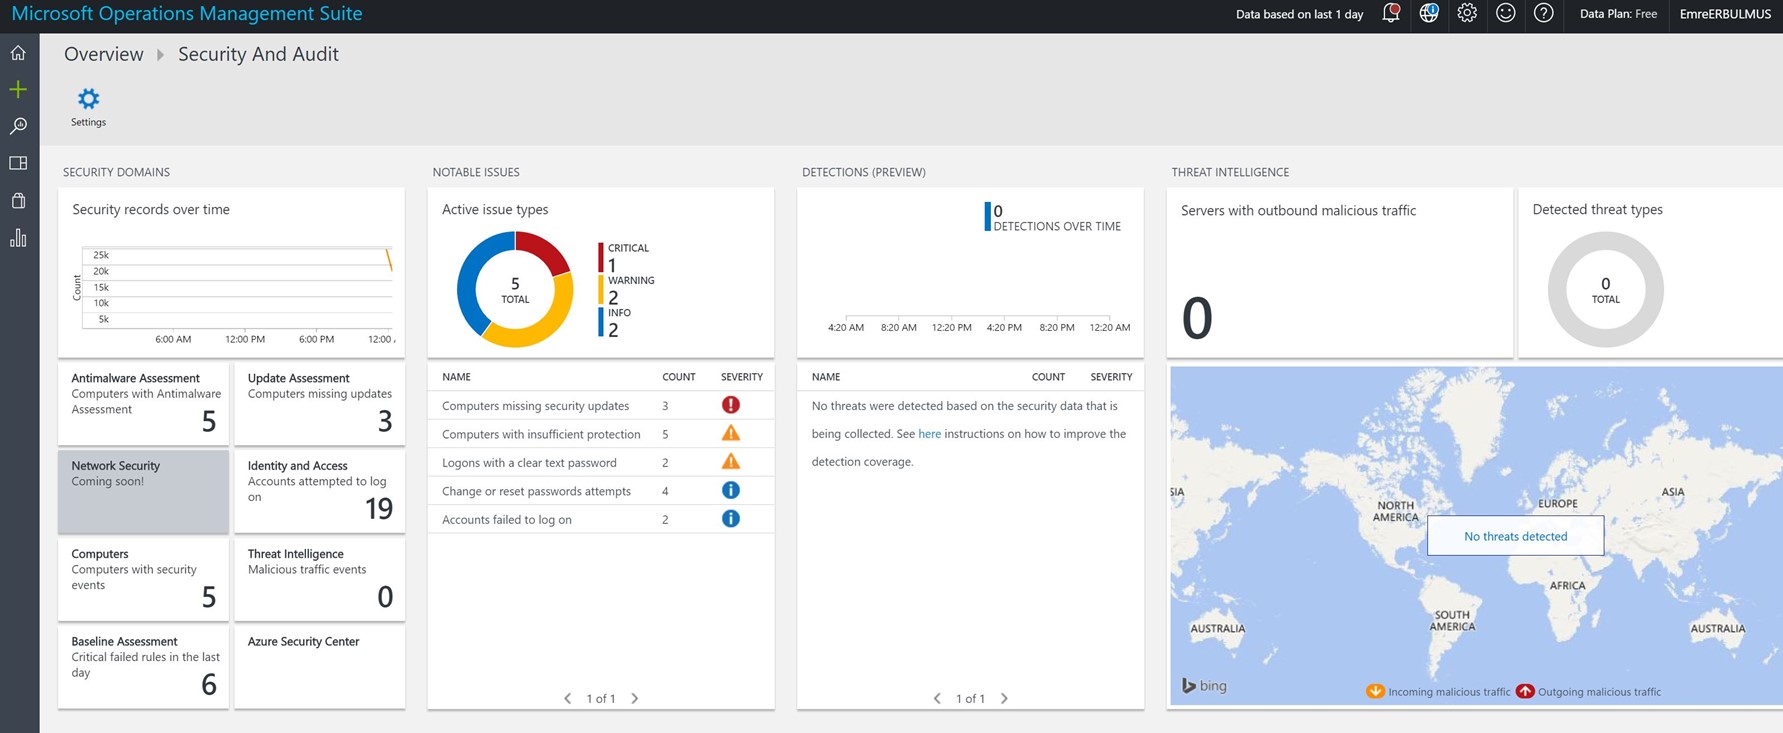Click the globe icon in top bar
The image size is (1783, 733).
tap(1429, 13)
